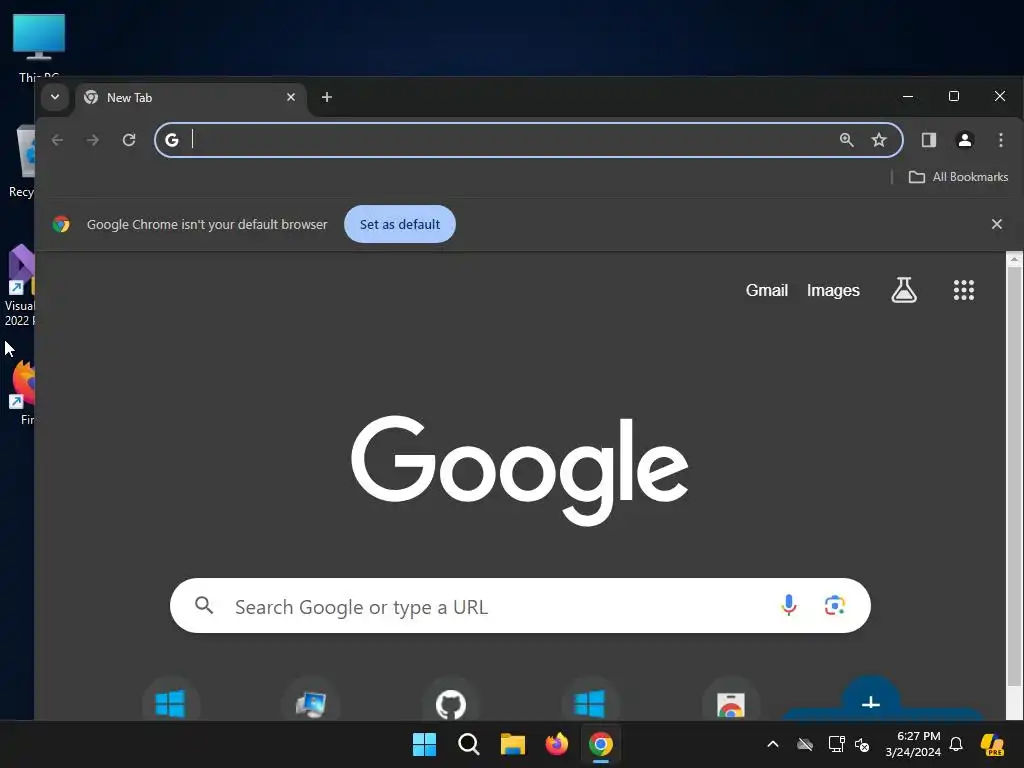The image size is (1024, 768).
Task: Toggle the Chrome side panel
Action: pos(929,140)
